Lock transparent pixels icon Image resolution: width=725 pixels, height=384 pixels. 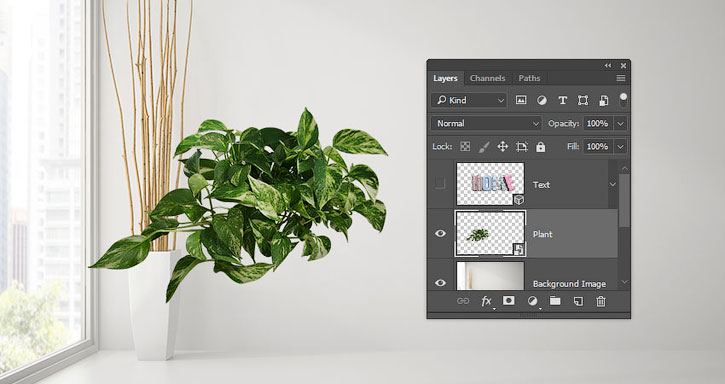tap(465, 147)
